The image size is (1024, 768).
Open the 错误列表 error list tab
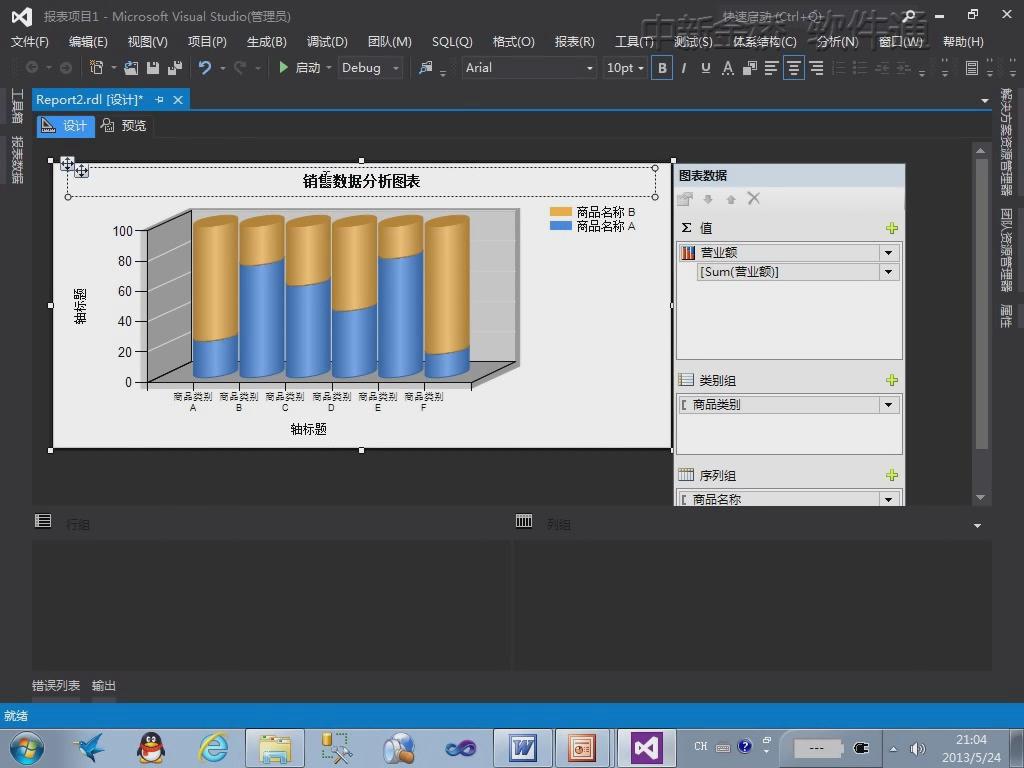56,686
